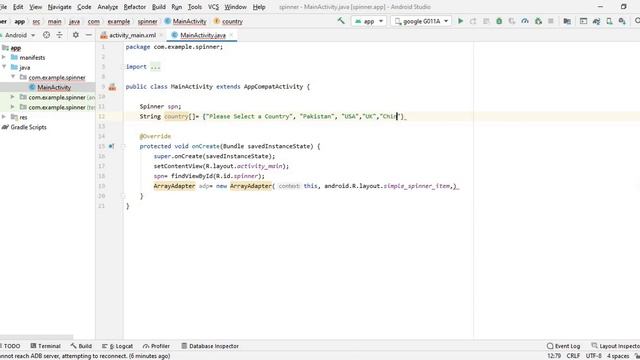Close the activity_main.xml tab
640x360 pixels.
point(161,35)
